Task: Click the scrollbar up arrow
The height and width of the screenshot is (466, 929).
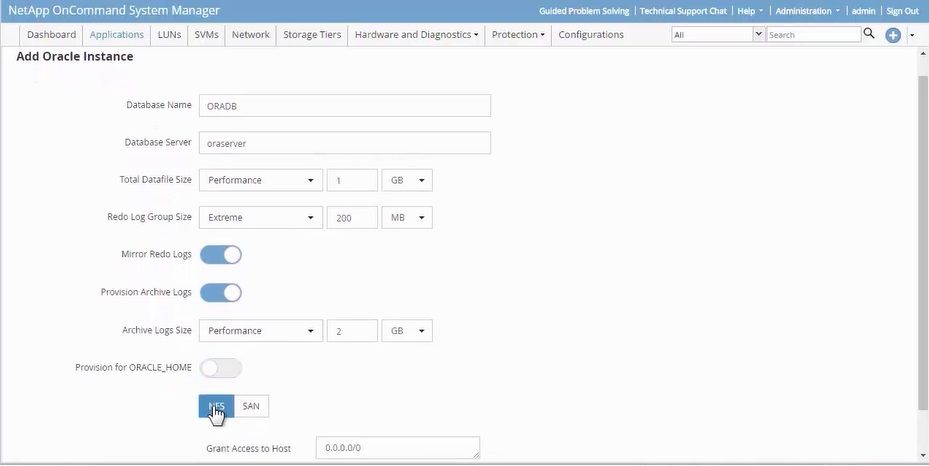Action: click(923, 53)
